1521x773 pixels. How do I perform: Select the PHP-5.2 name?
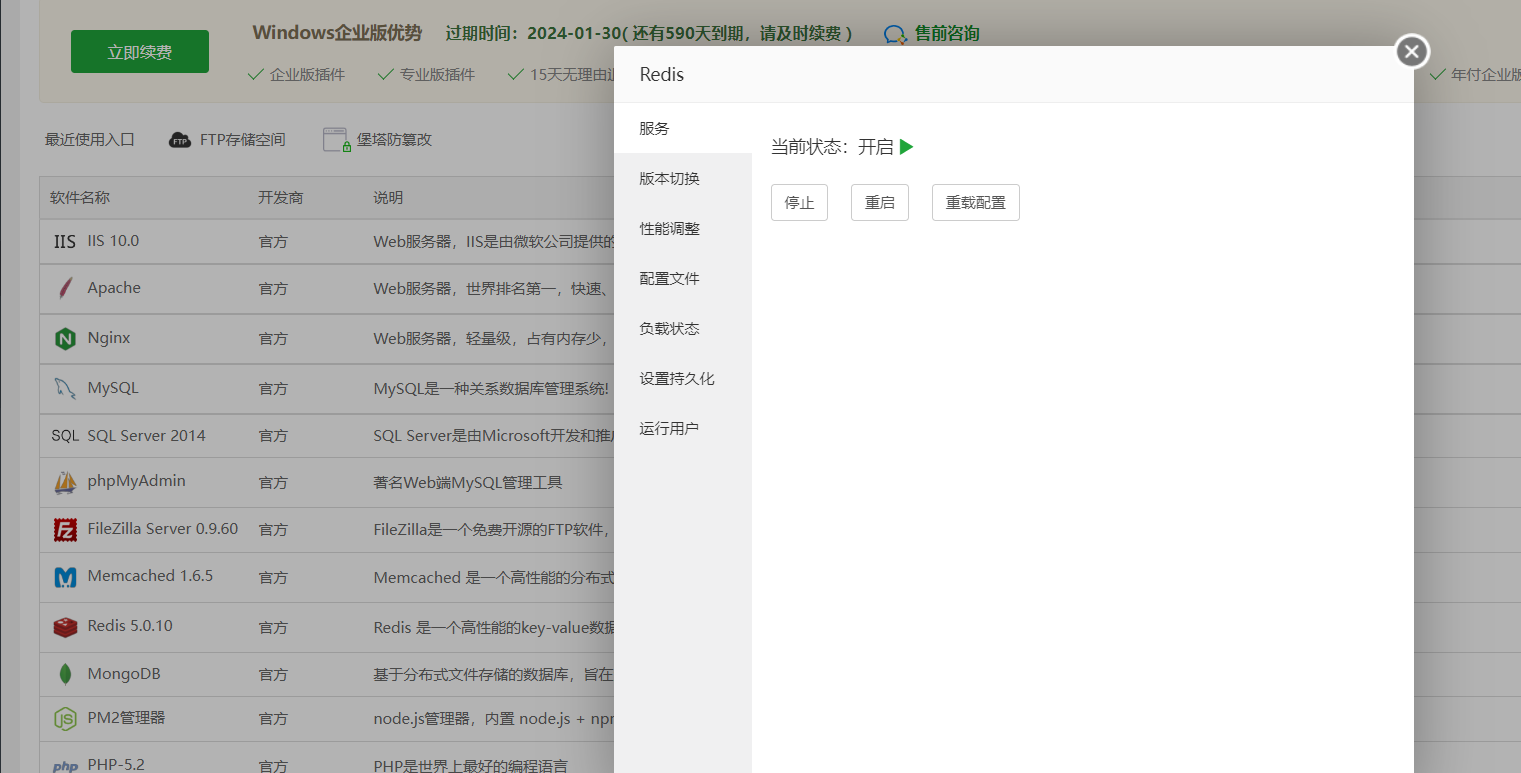(116, 765)
